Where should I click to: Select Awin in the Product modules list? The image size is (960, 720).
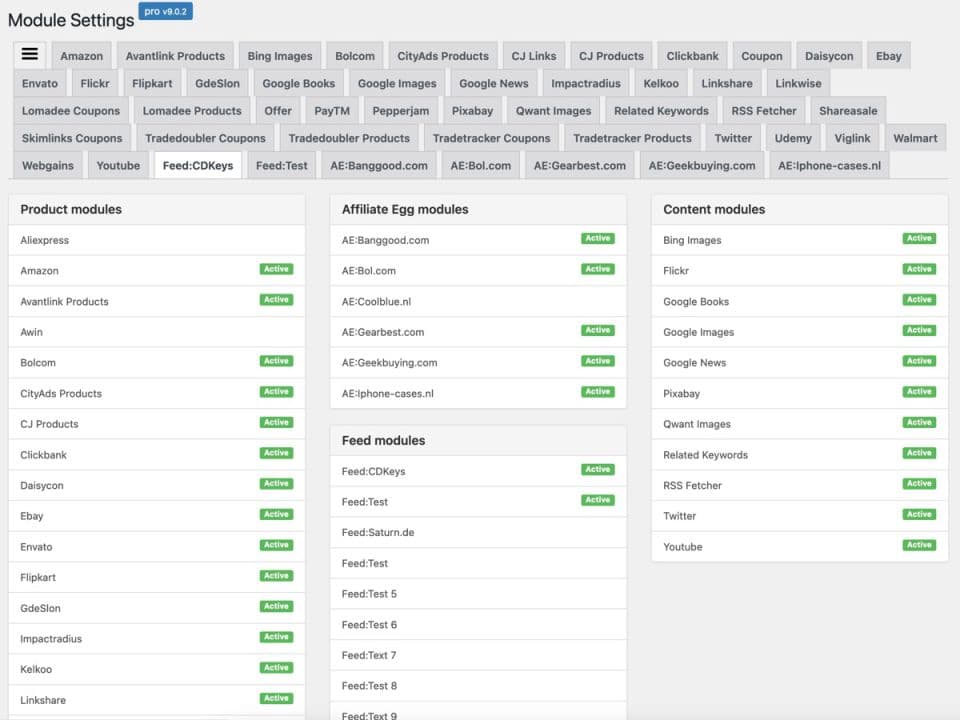click(157, 332)
